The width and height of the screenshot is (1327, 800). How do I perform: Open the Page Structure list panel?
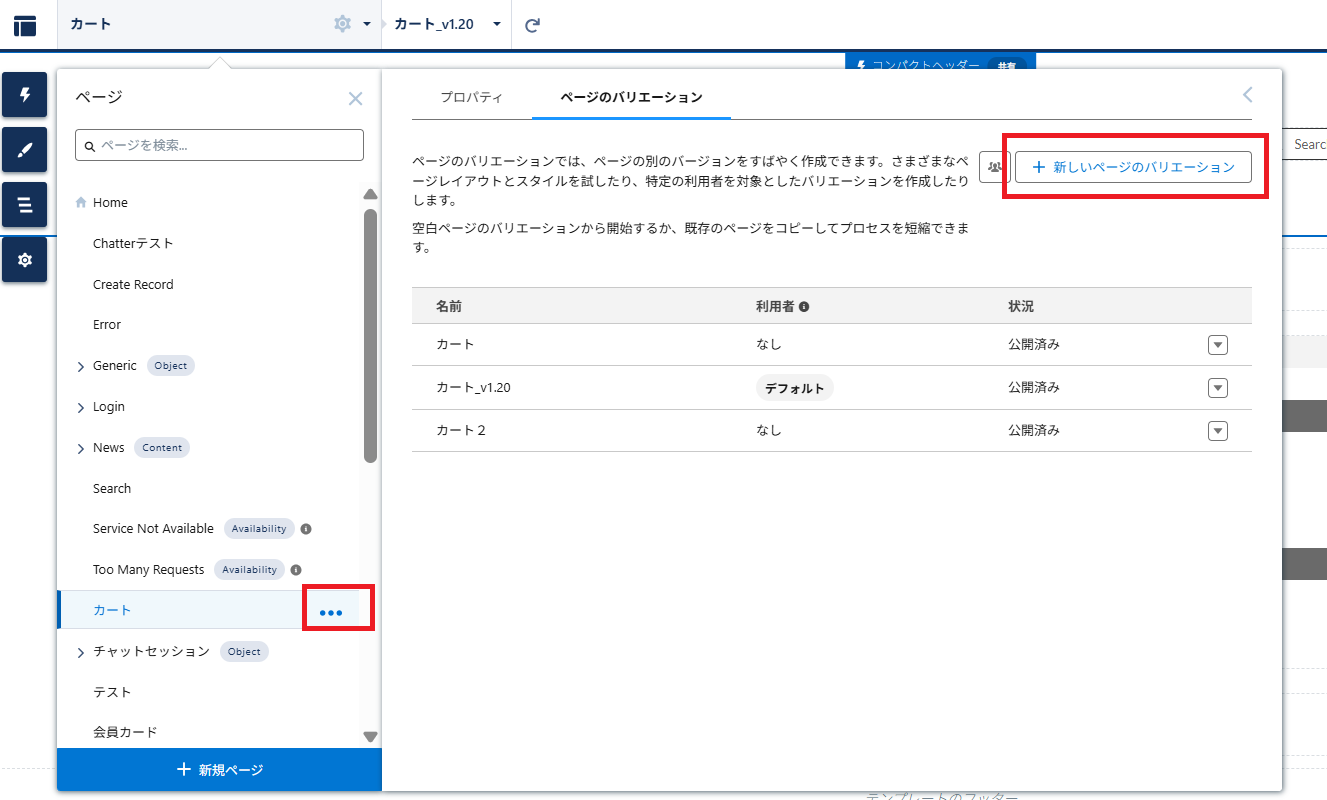25,205
